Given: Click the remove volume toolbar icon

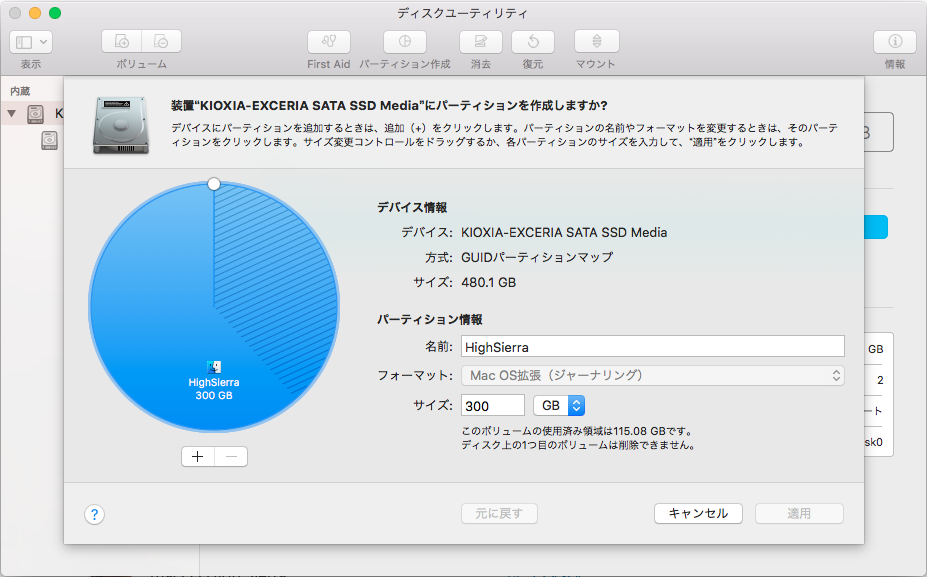Looking at the screenshot, I should tap(161, 41).
